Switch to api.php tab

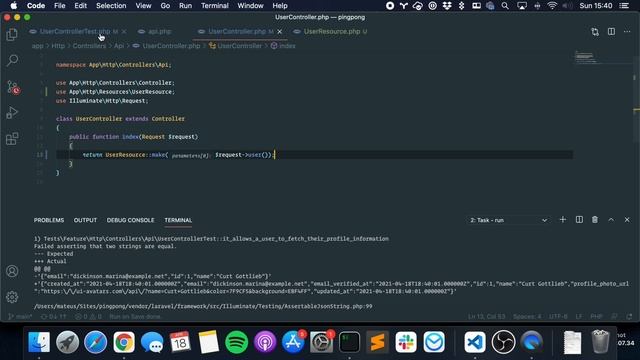[160, 31]
